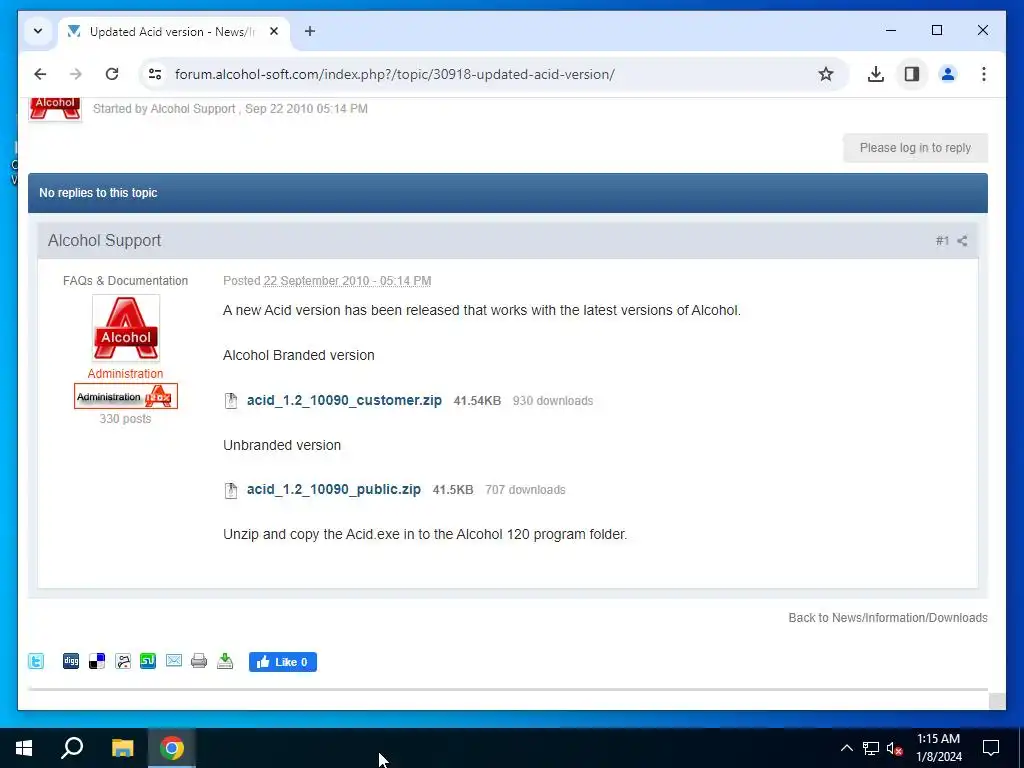Reload the forum page
1024x768 pixels.
coord(112,74)
